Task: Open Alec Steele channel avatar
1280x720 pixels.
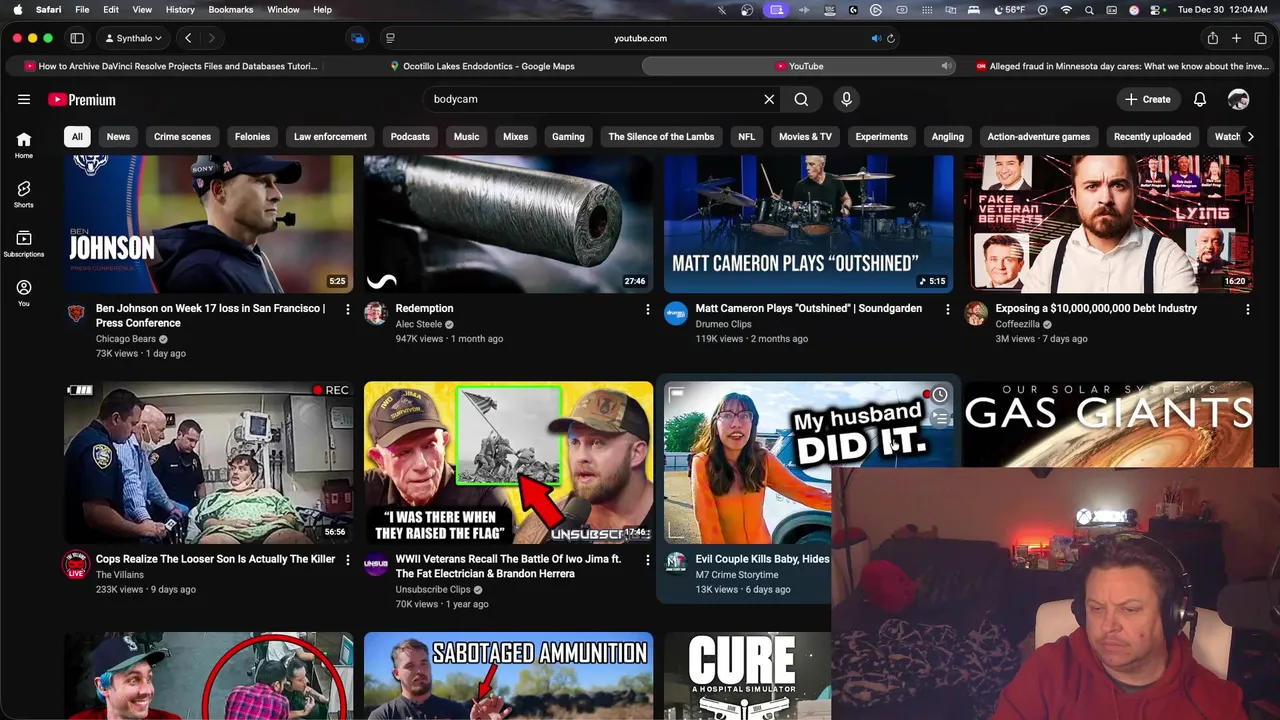Action: [376, 313]
